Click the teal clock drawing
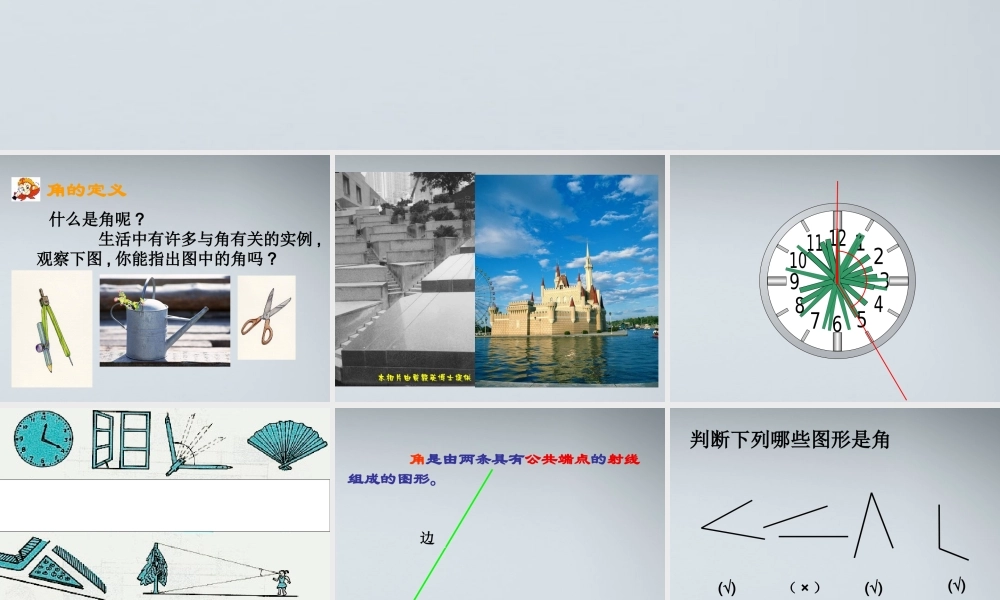 click(x=43, y=439)
